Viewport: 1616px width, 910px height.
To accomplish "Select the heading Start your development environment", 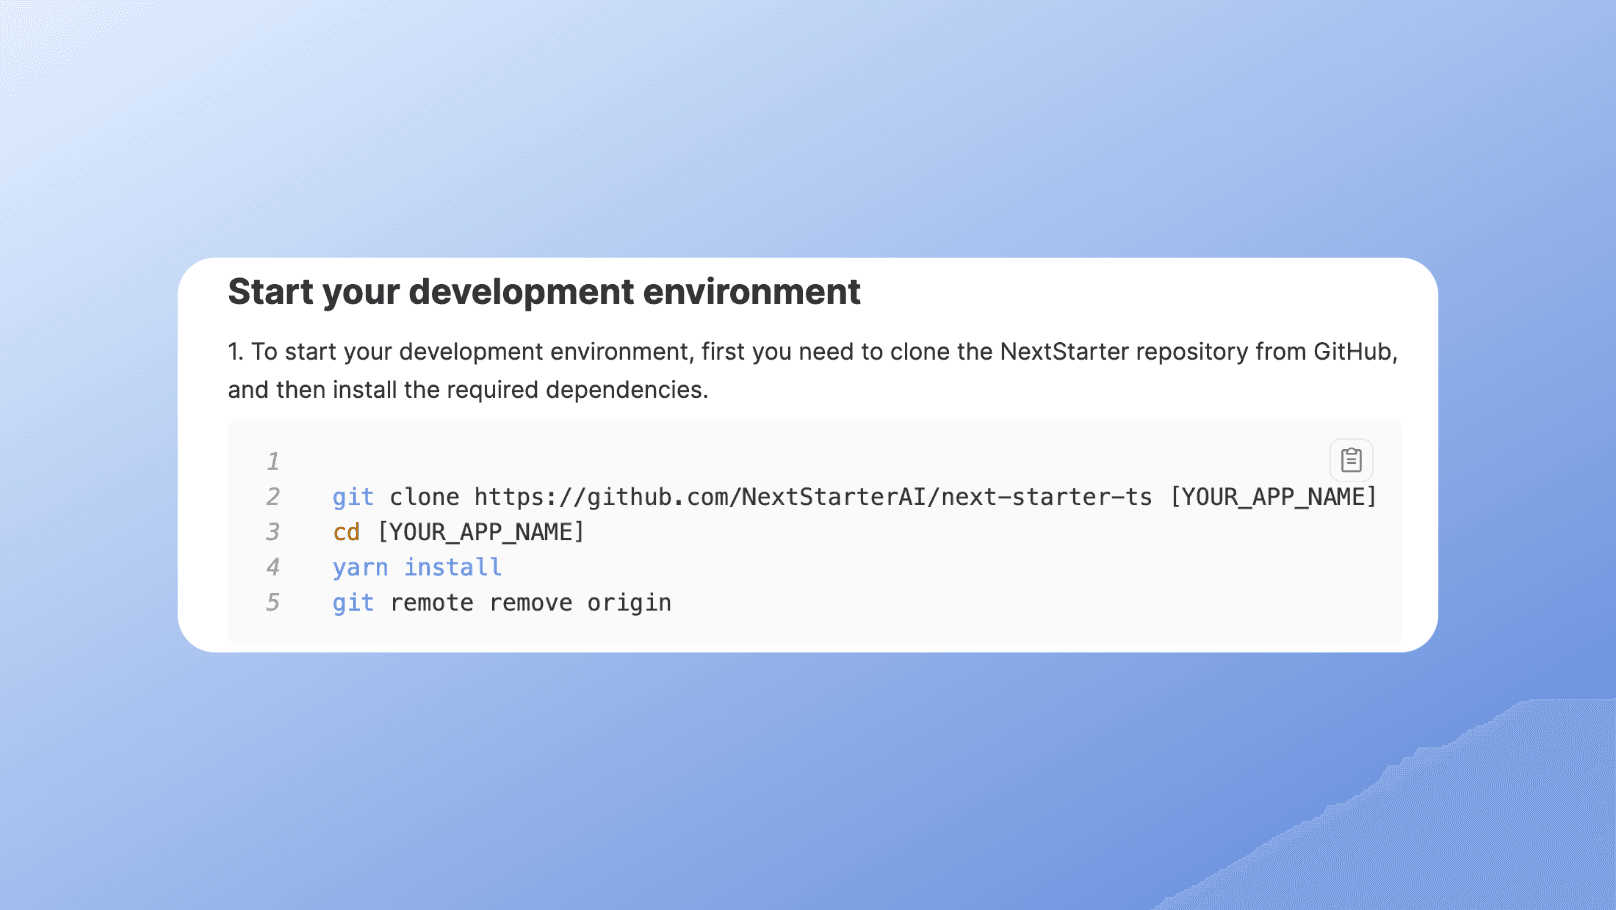I will [x=544, y=292].
